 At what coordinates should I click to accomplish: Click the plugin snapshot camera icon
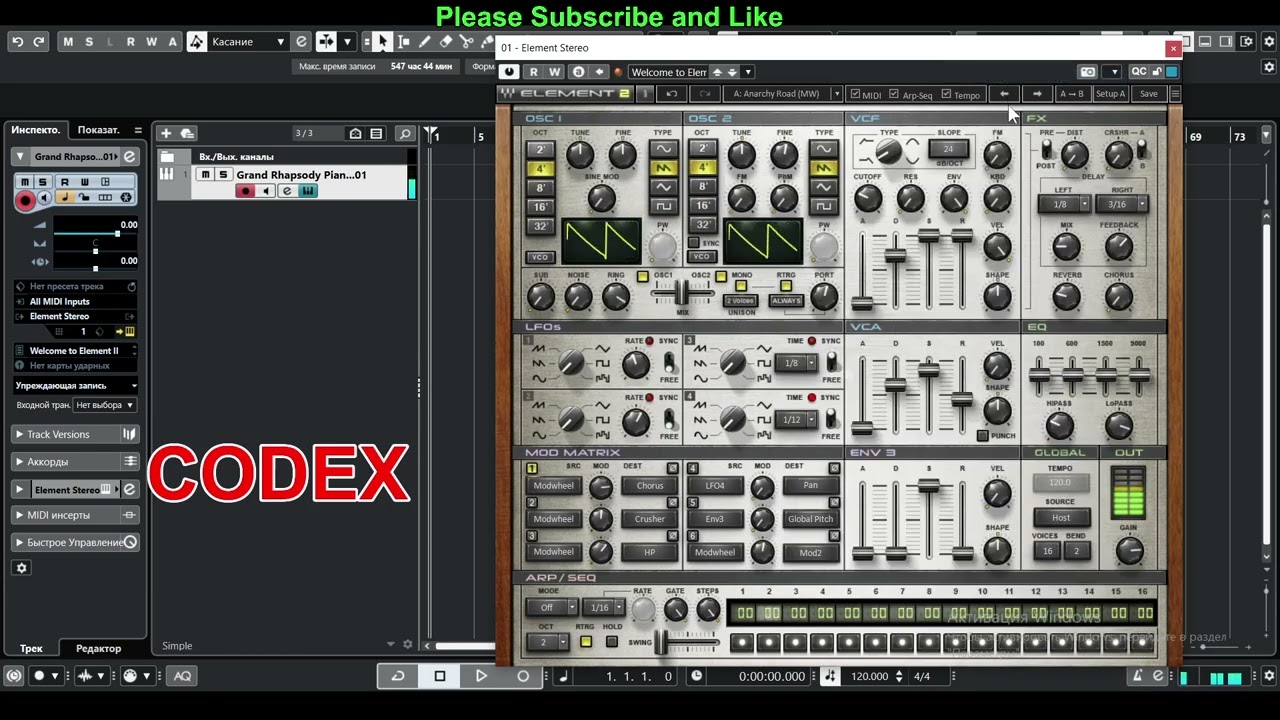click(x=1088, y=72)
